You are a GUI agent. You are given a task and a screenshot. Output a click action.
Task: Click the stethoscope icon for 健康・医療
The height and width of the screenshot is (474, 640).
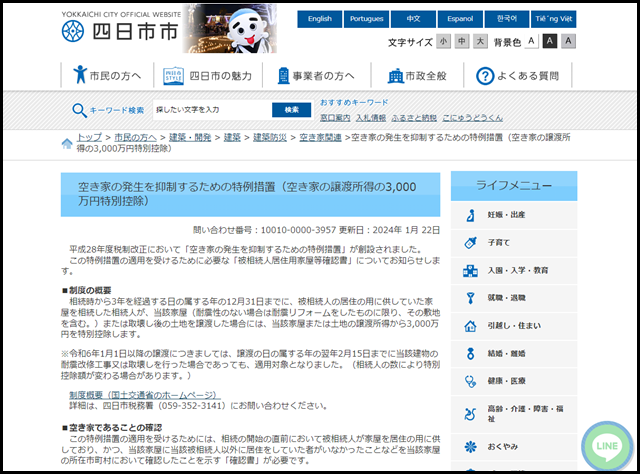point(470,381)
